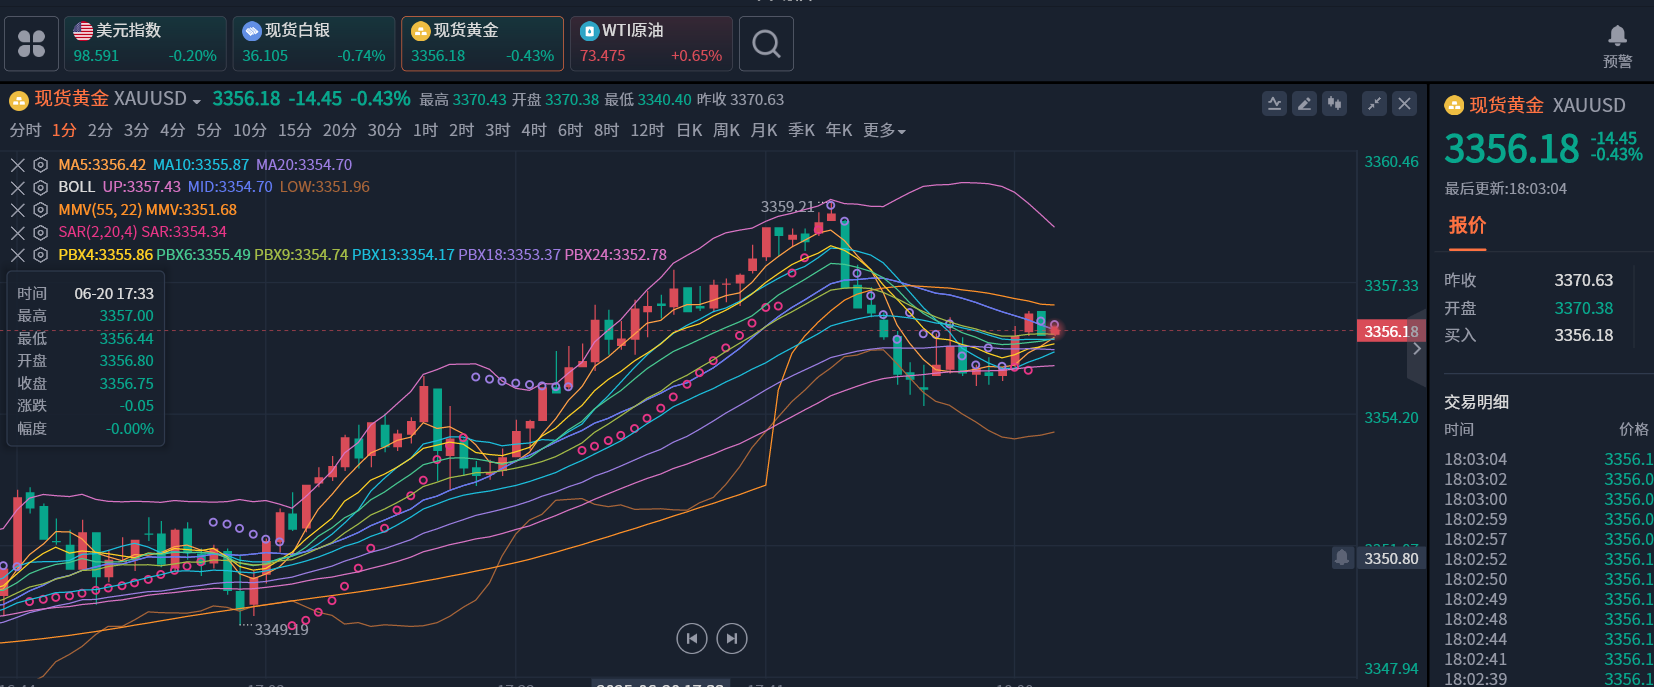Viewport: 1654px width, 687px height.
Task: Select the 美元指数 quote card
Action: (145, 44)
